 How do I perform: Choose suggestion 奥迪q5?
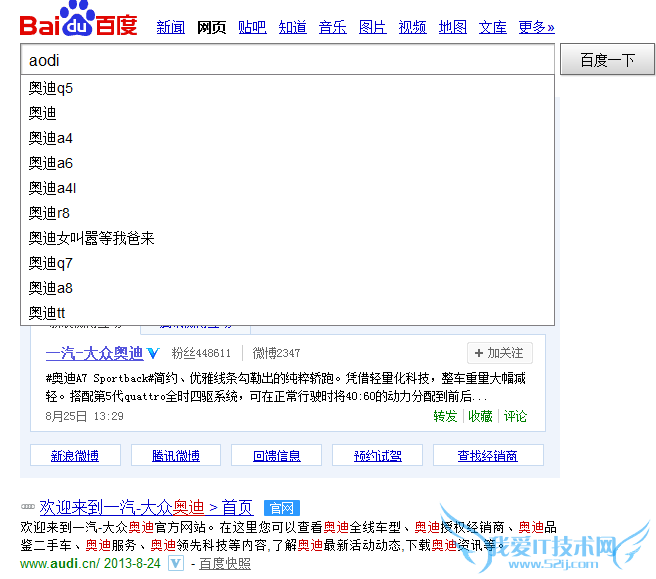click(287, 88)
